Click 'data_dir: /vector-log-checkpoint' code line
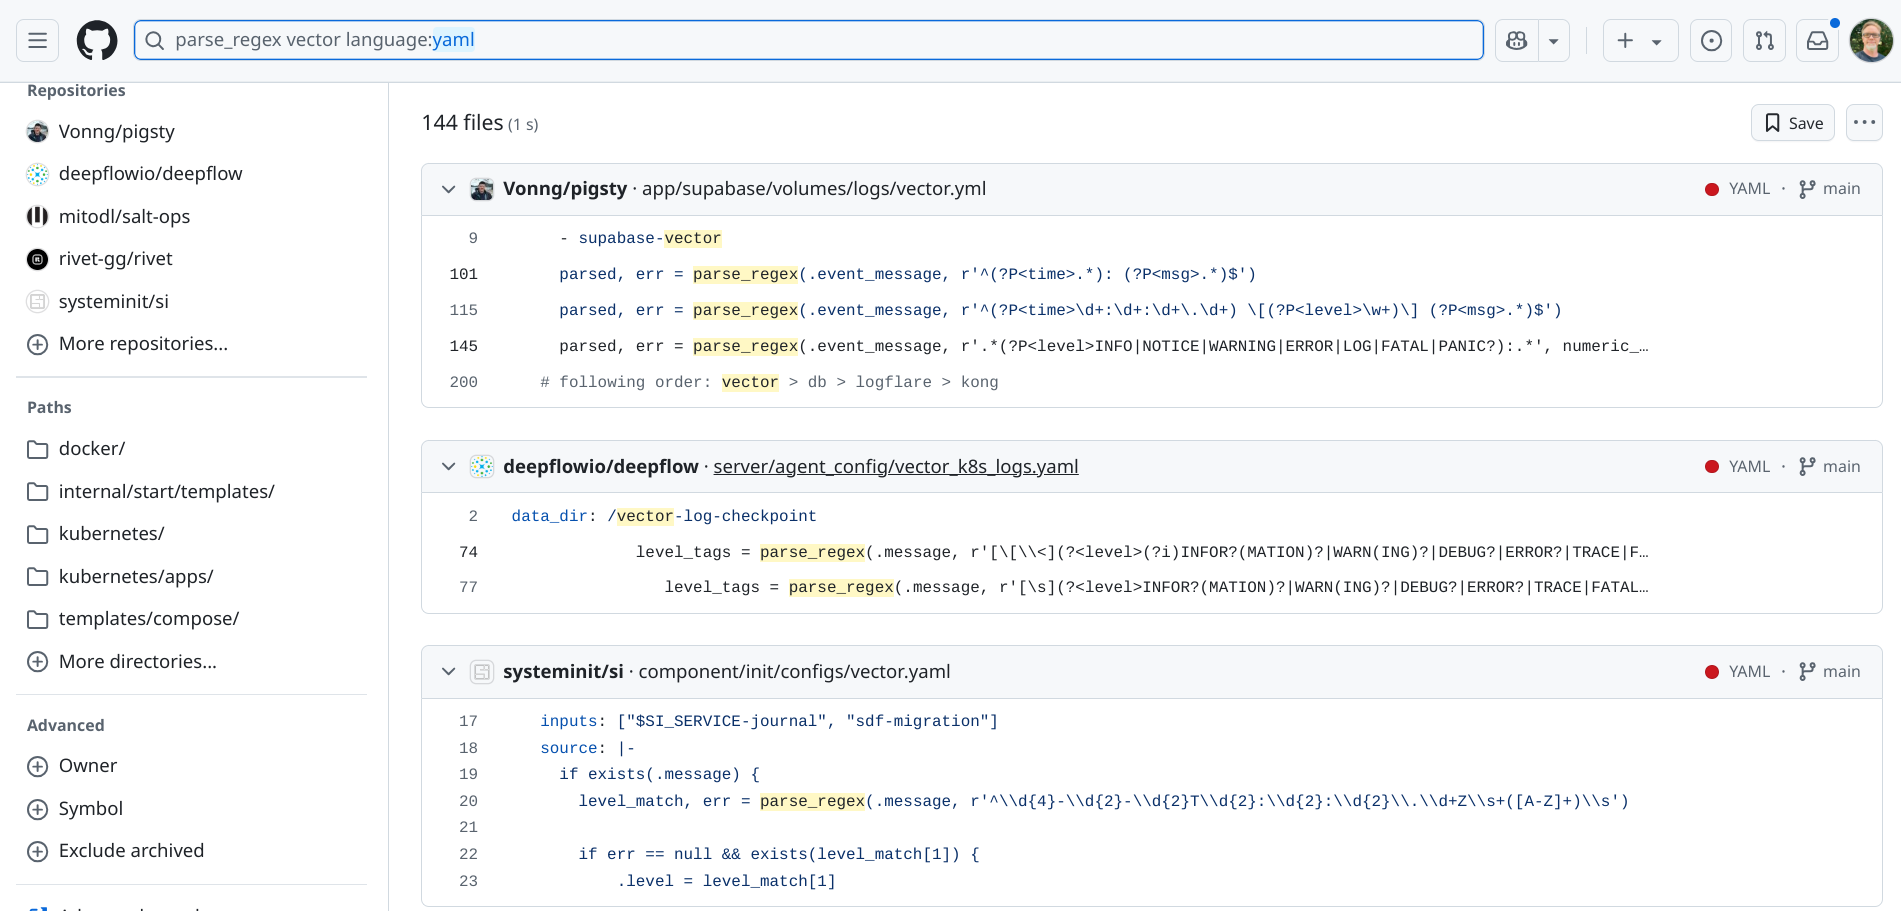The width and height of the screenshot is (1901, 911). pos(664,516)
